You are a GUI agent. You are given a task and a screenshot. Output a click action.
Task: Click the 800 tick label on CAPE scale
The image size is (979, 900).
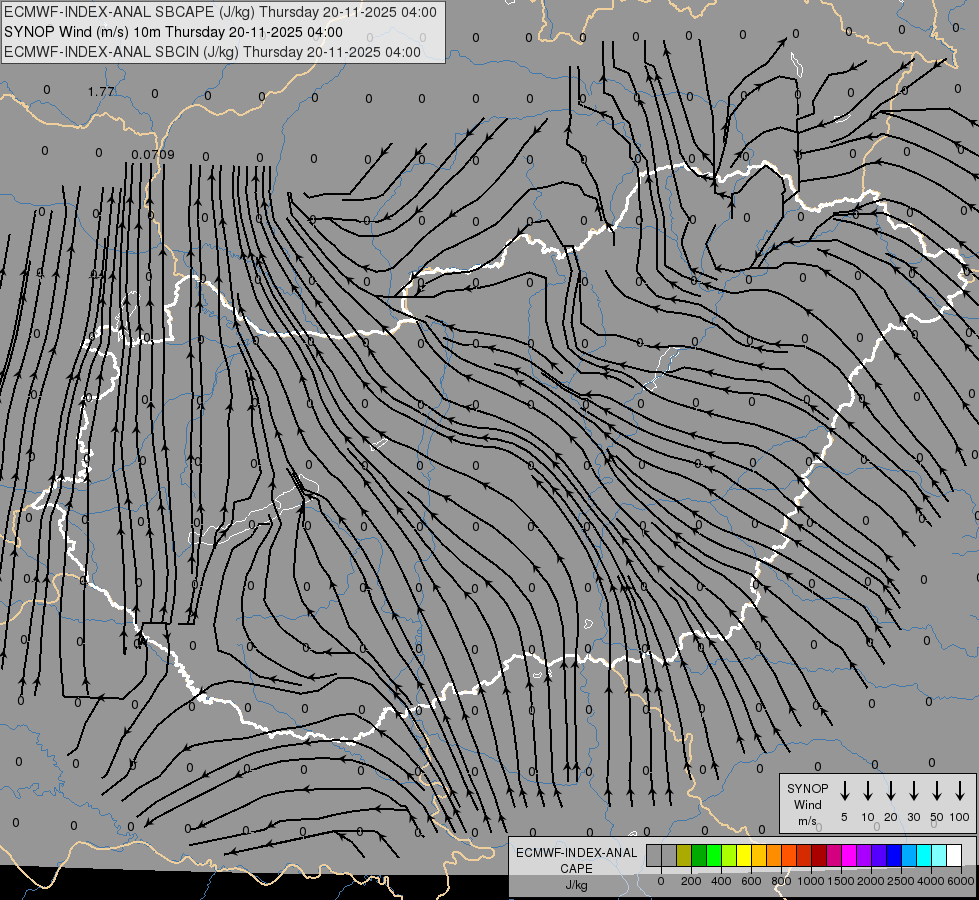781,881
